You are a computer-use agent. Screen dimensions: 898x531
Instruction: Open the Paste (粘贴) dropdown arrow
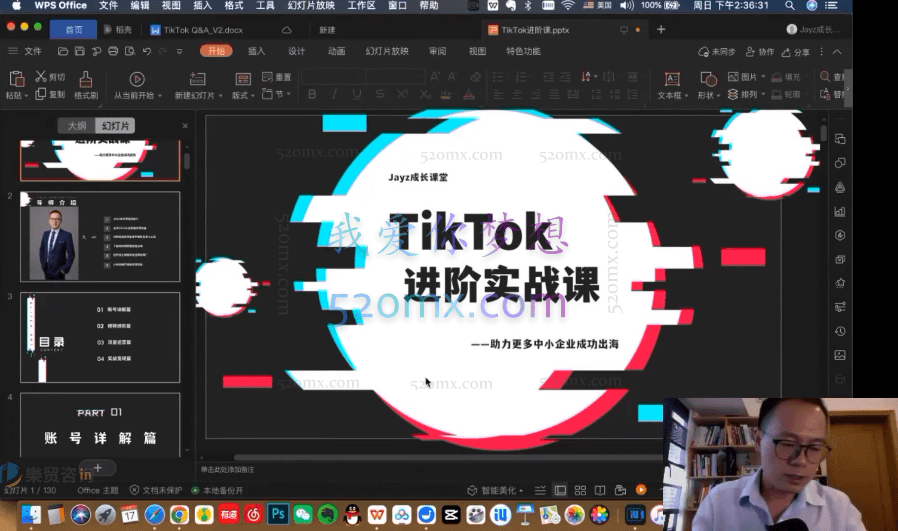pyautogui.click(x=26, y=96)
